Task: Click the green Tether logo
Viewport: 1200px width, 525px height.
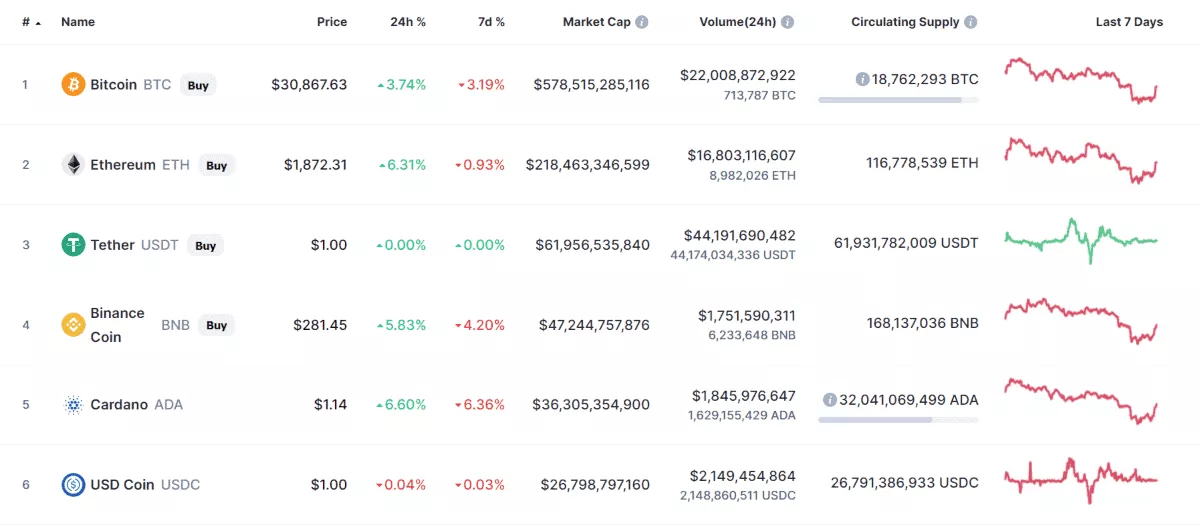Action: (73, 245)
